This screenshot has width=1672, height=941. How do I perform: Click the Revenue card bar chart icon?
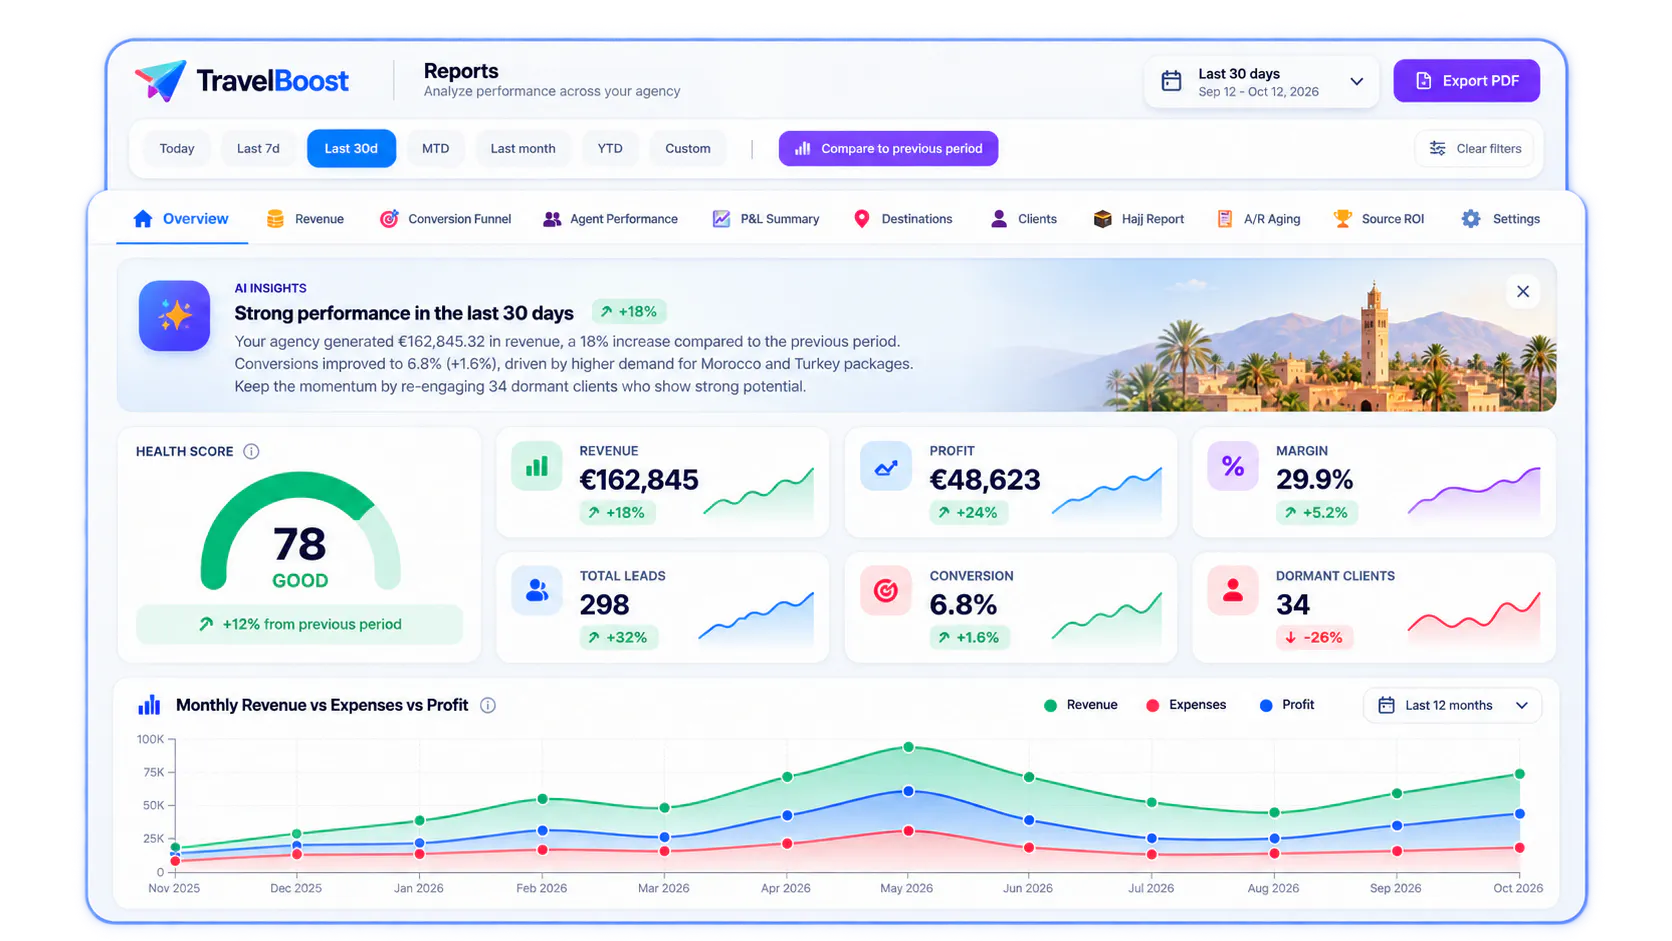tap(537, 466)
